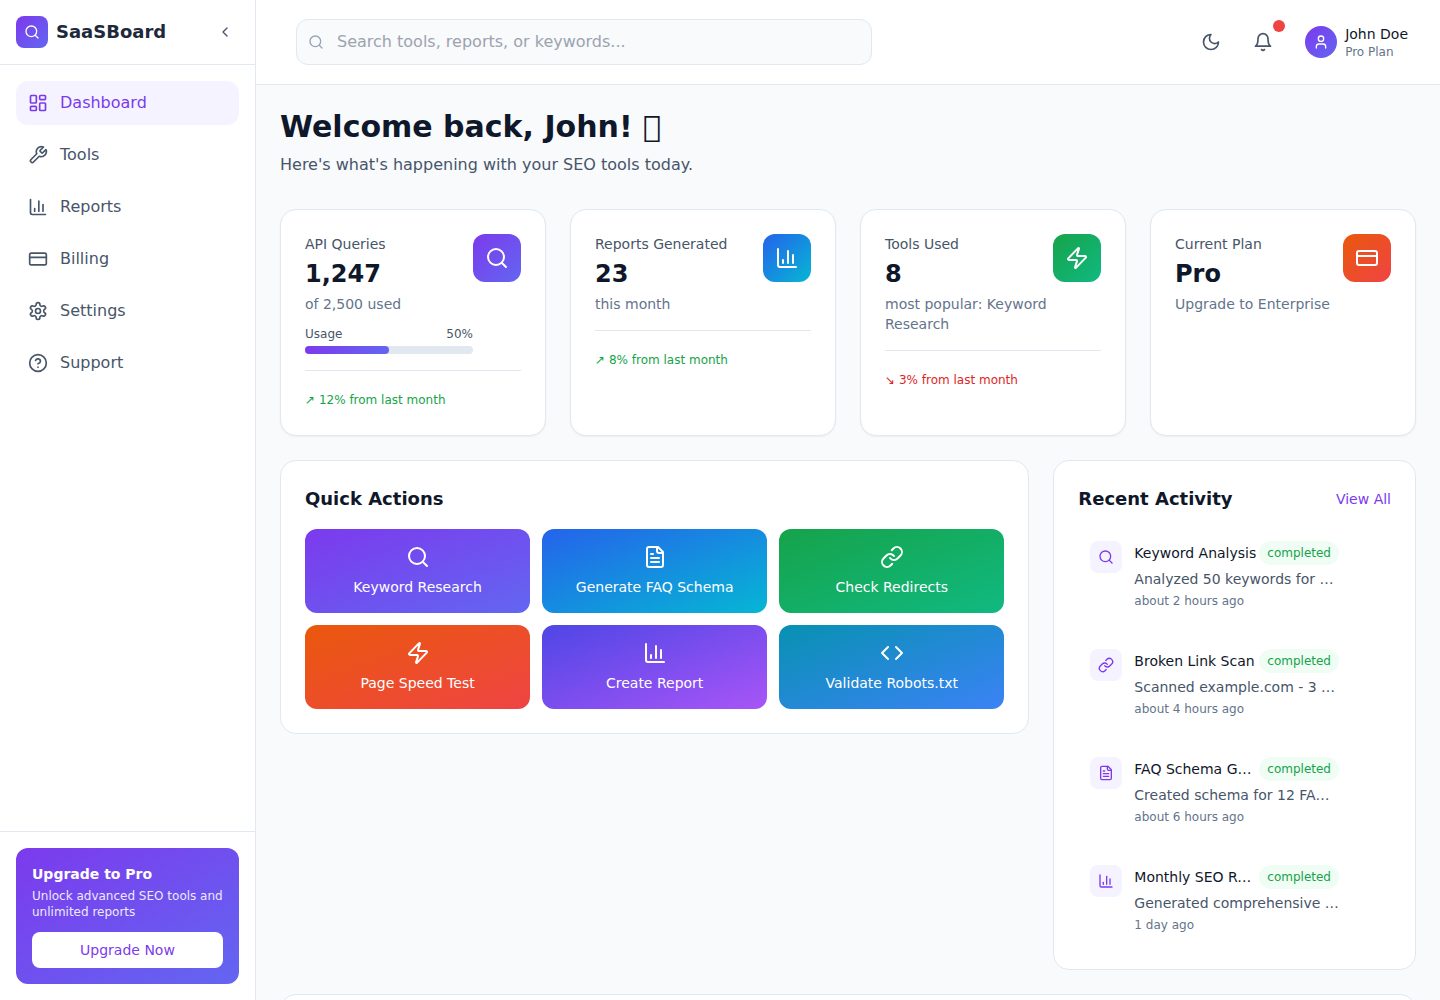1440x1000 pixels.
Task: Open notifications bell
Action: [x=1263, y=42]
